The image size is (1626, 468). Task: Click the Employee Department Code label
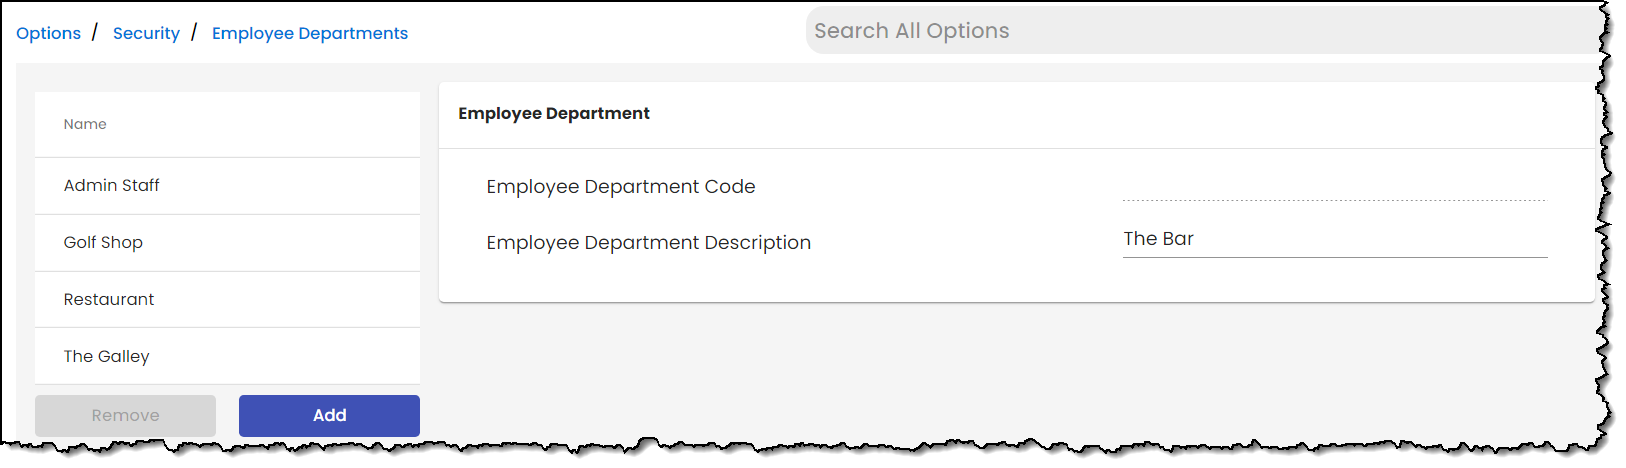tap(621, 187)
